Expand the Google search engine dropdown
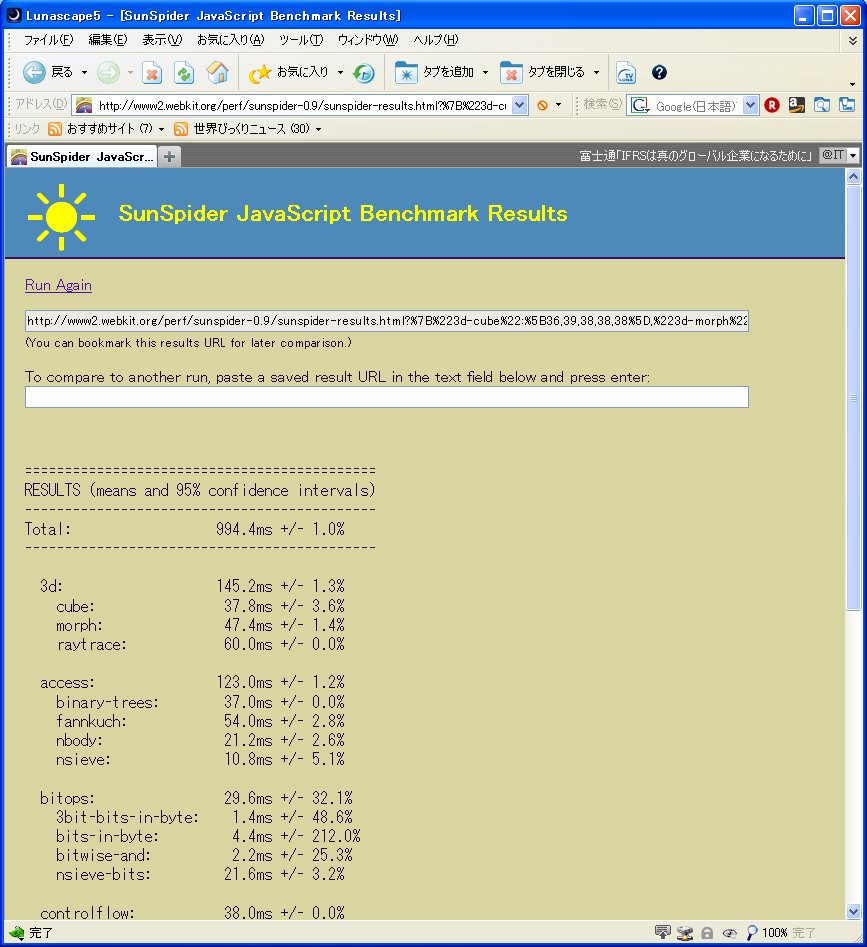This screenshot has width=867, height=947. click(x=750, y=106)
